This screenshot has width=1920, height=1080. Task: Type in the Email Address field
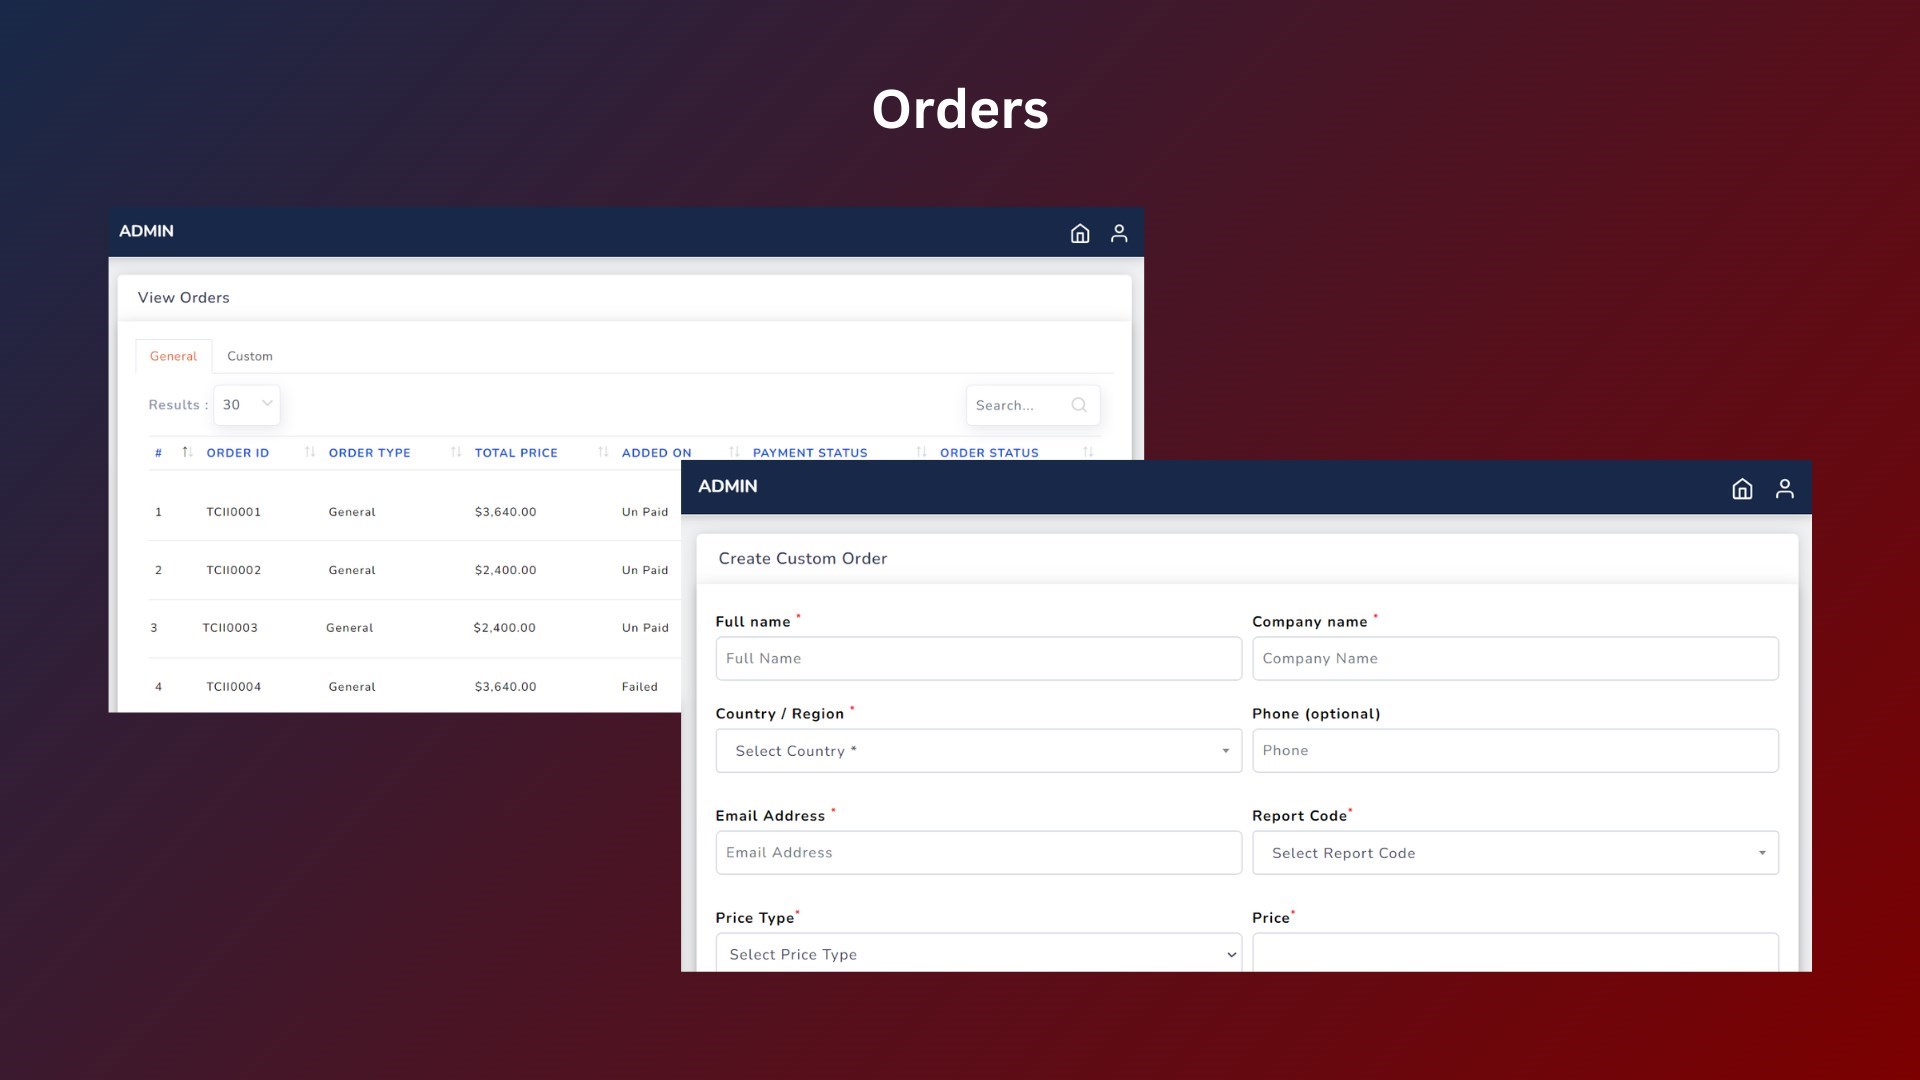pos(978,852)
